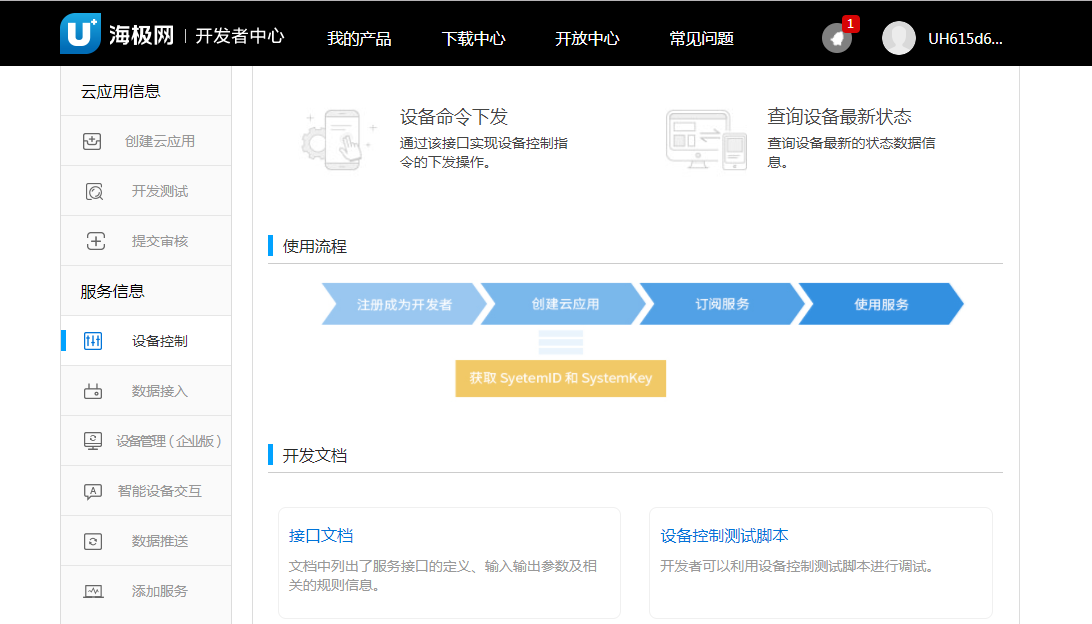The width and height of the screenshot is (1092, 624).
Task: Select the 订阅服务 step arrow
Action: [x=722, y=304]
